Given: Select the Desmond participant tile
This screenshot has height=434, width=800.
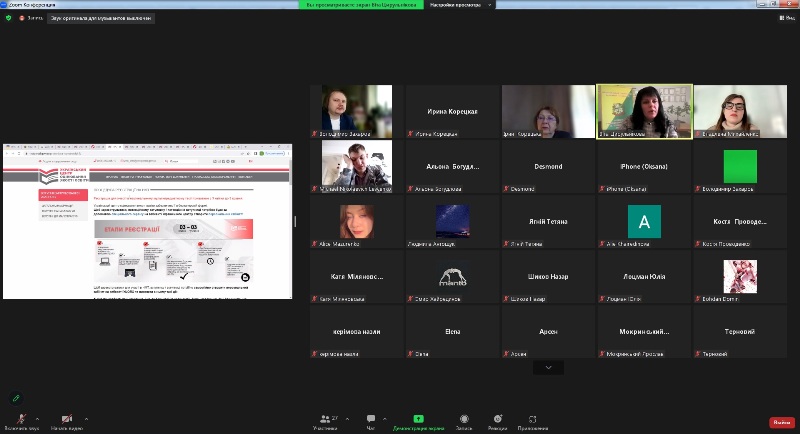Looking at the screenshot, I should [548, 166].
